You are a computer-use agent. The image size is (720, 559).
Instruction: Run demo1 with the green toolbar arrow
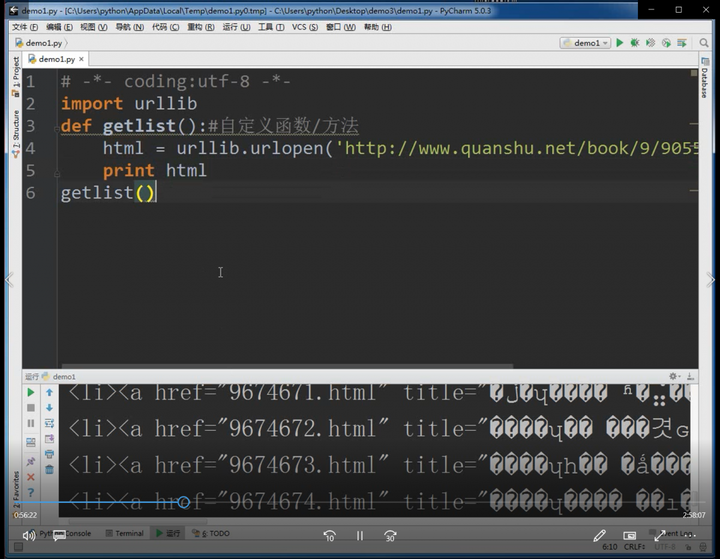pos(619,43)
